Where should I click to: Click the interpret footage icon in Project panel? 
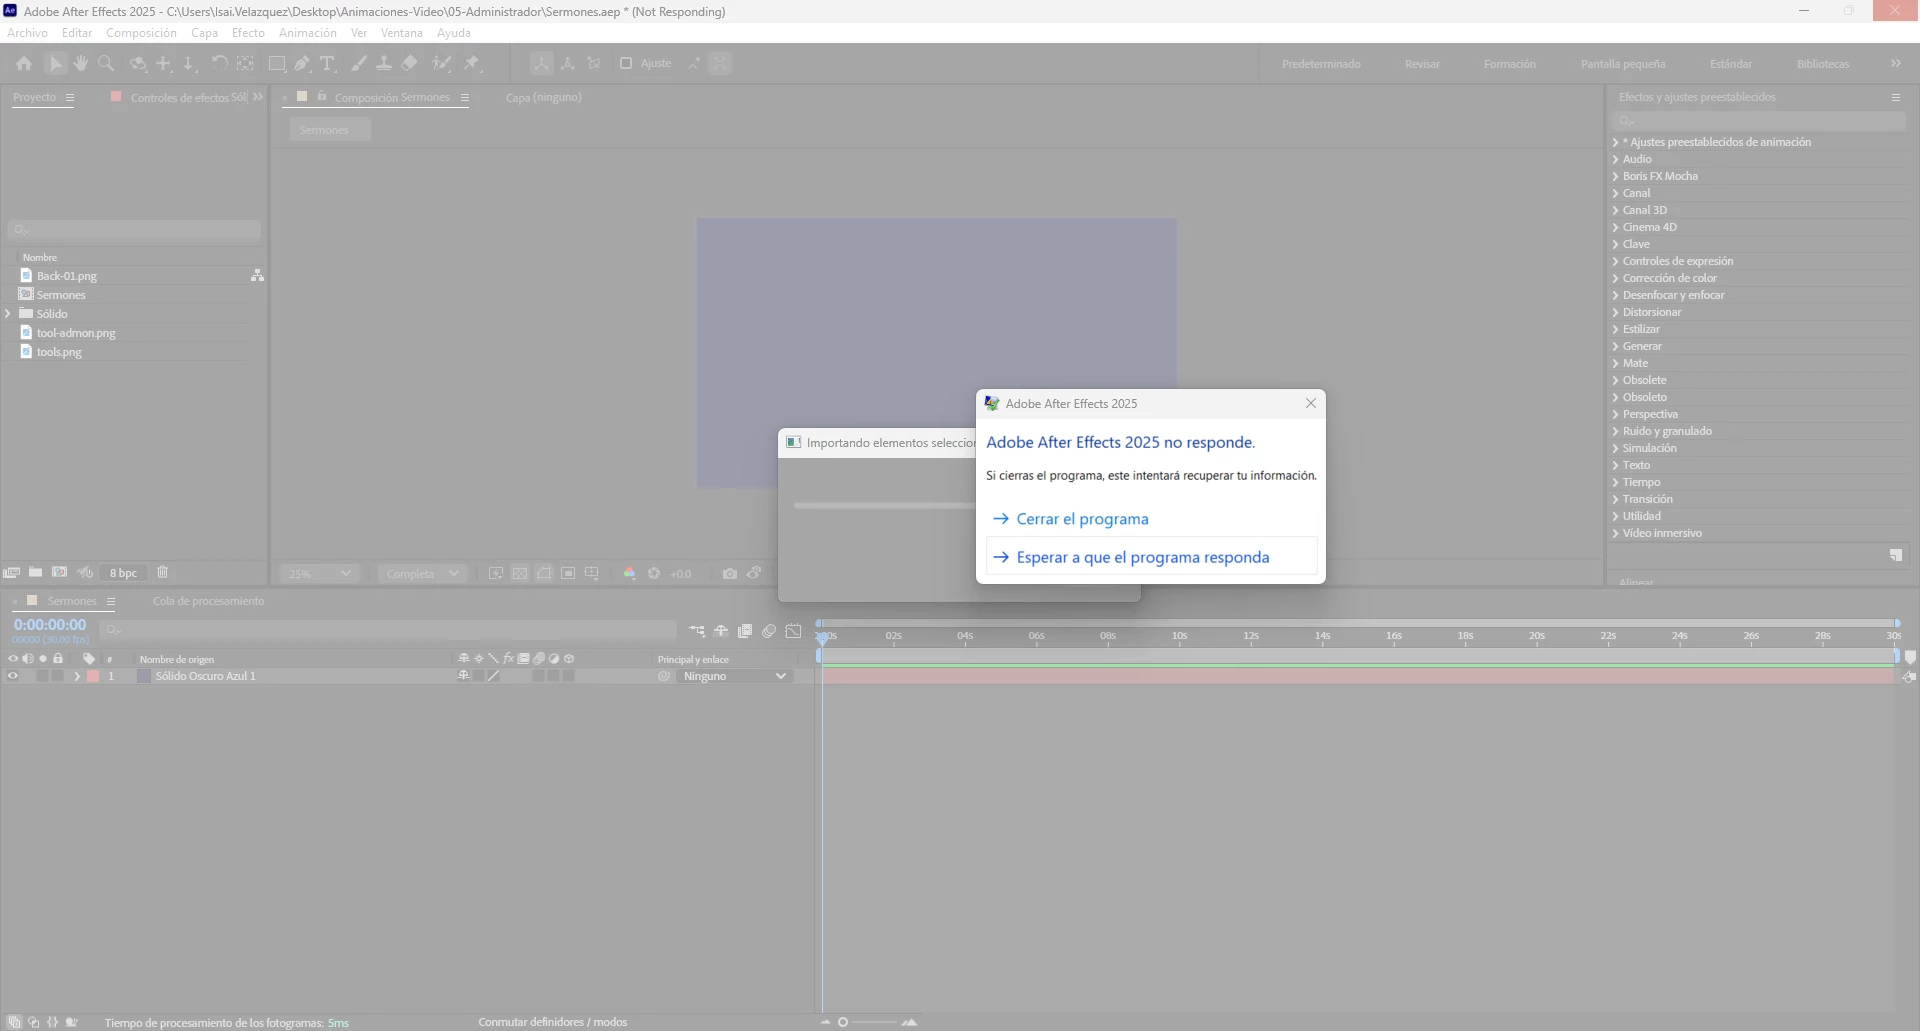12,573
